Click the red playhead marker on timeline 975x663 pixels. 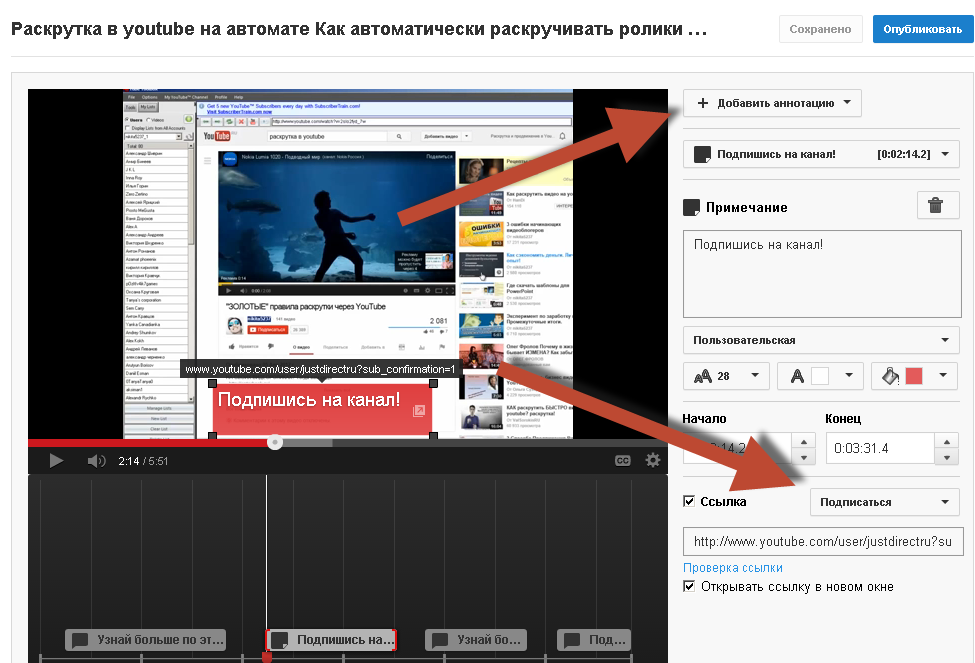point(267,657)
